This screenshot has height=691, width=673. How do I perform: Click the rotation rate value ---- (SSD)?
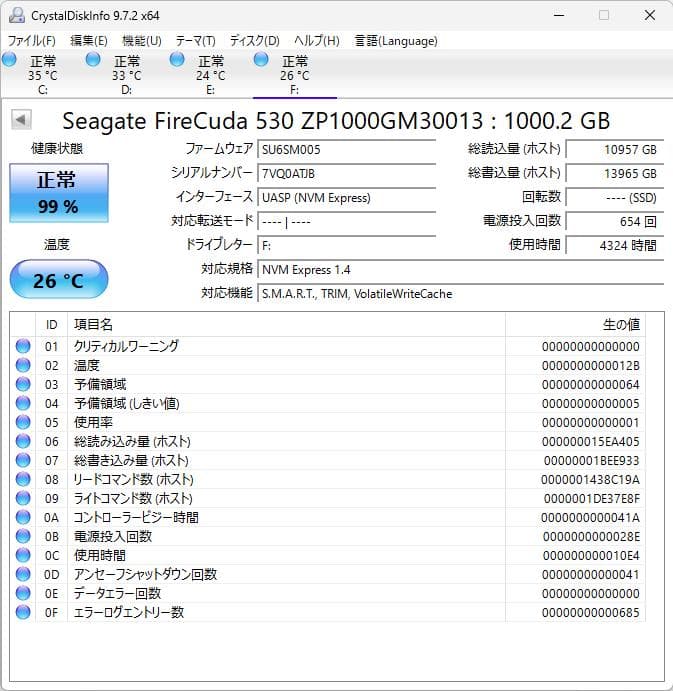click(x=615, y=197)
